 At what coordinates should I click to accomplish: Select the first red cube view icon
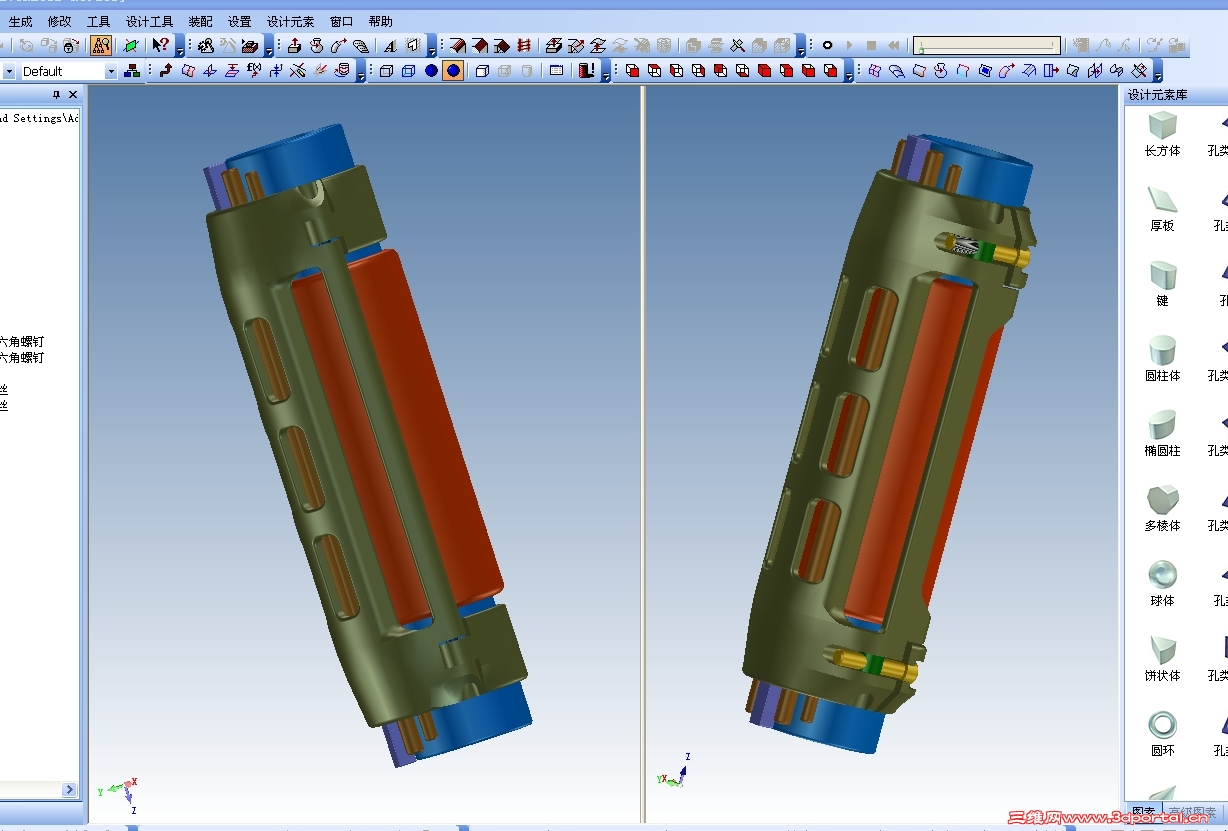pos(632,71)
